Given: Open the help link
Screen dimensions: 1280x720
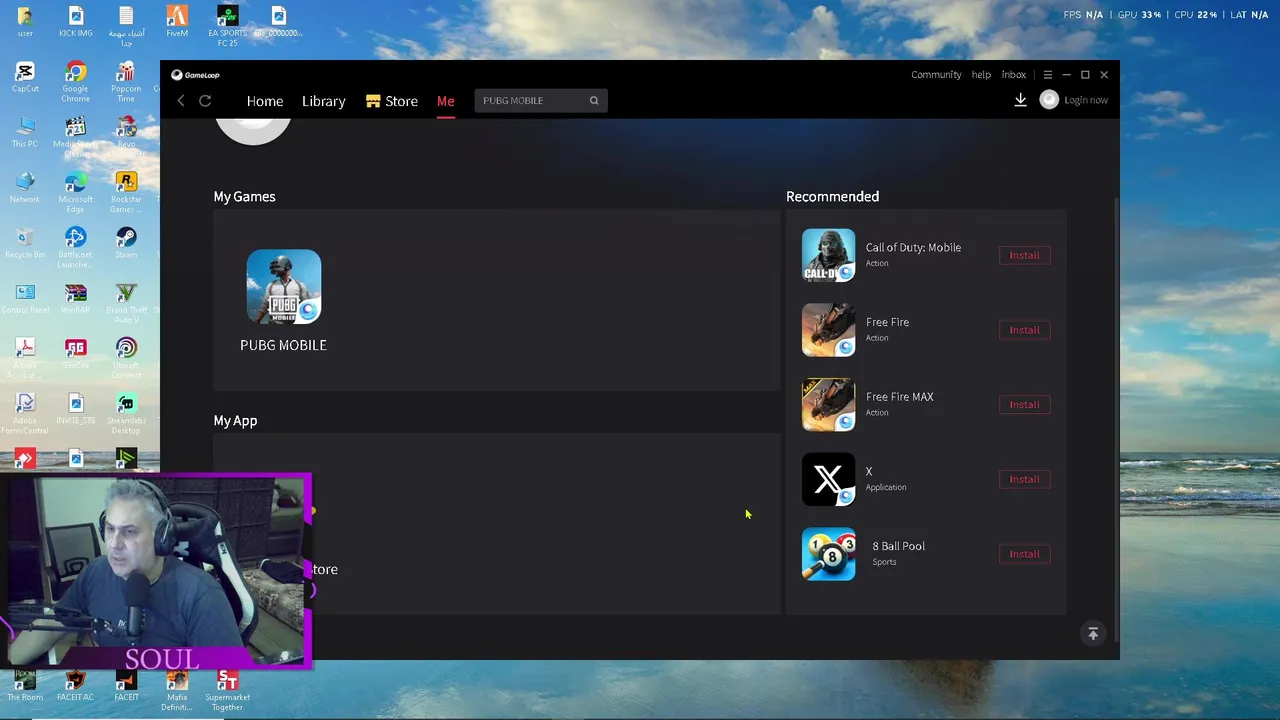Looking at the screenshot, I should coord(981,75).
